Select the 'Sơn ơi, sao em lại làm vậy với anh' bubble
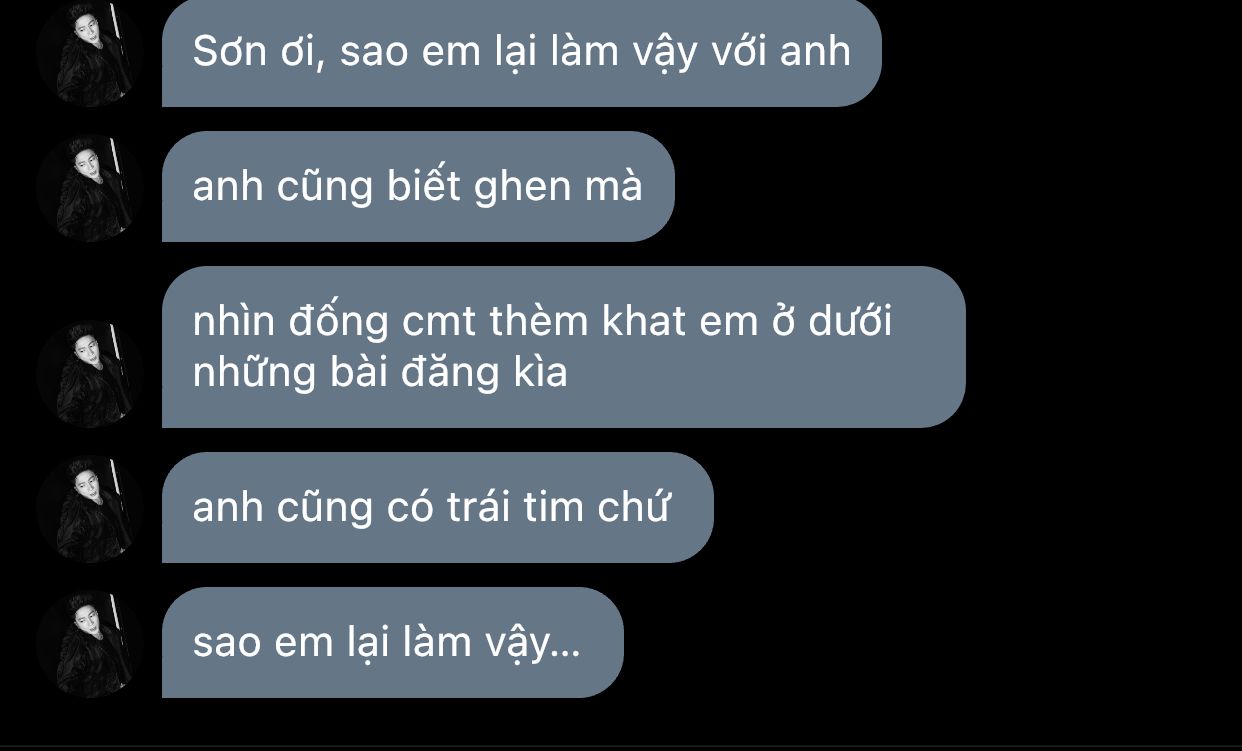 point(521,53)
